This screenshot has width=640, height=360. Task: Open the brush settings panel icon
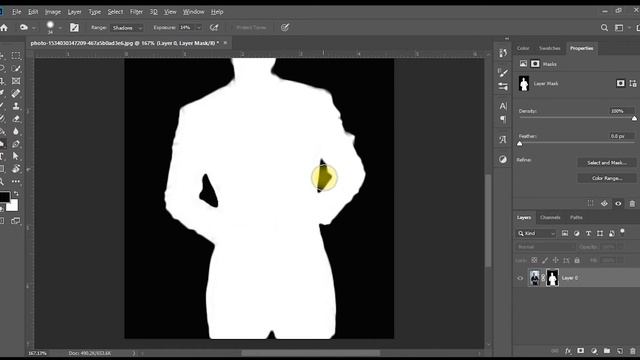pos(74,27)
